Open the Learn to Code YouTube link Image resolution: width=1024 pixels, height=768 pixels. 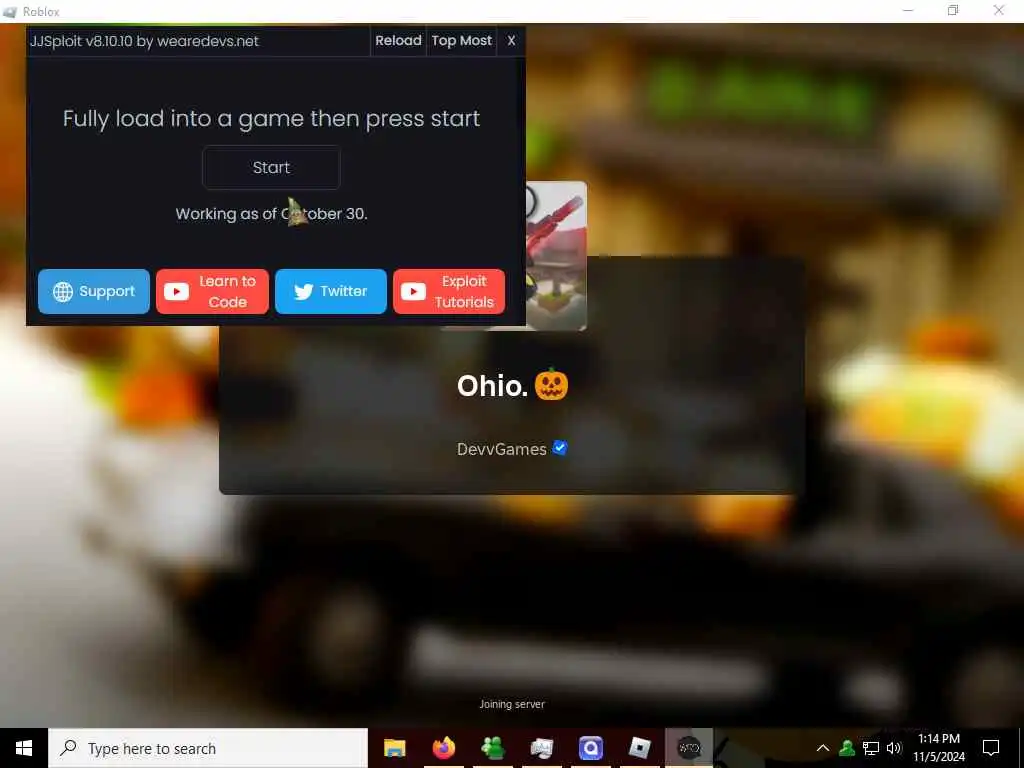pos(212,291)
